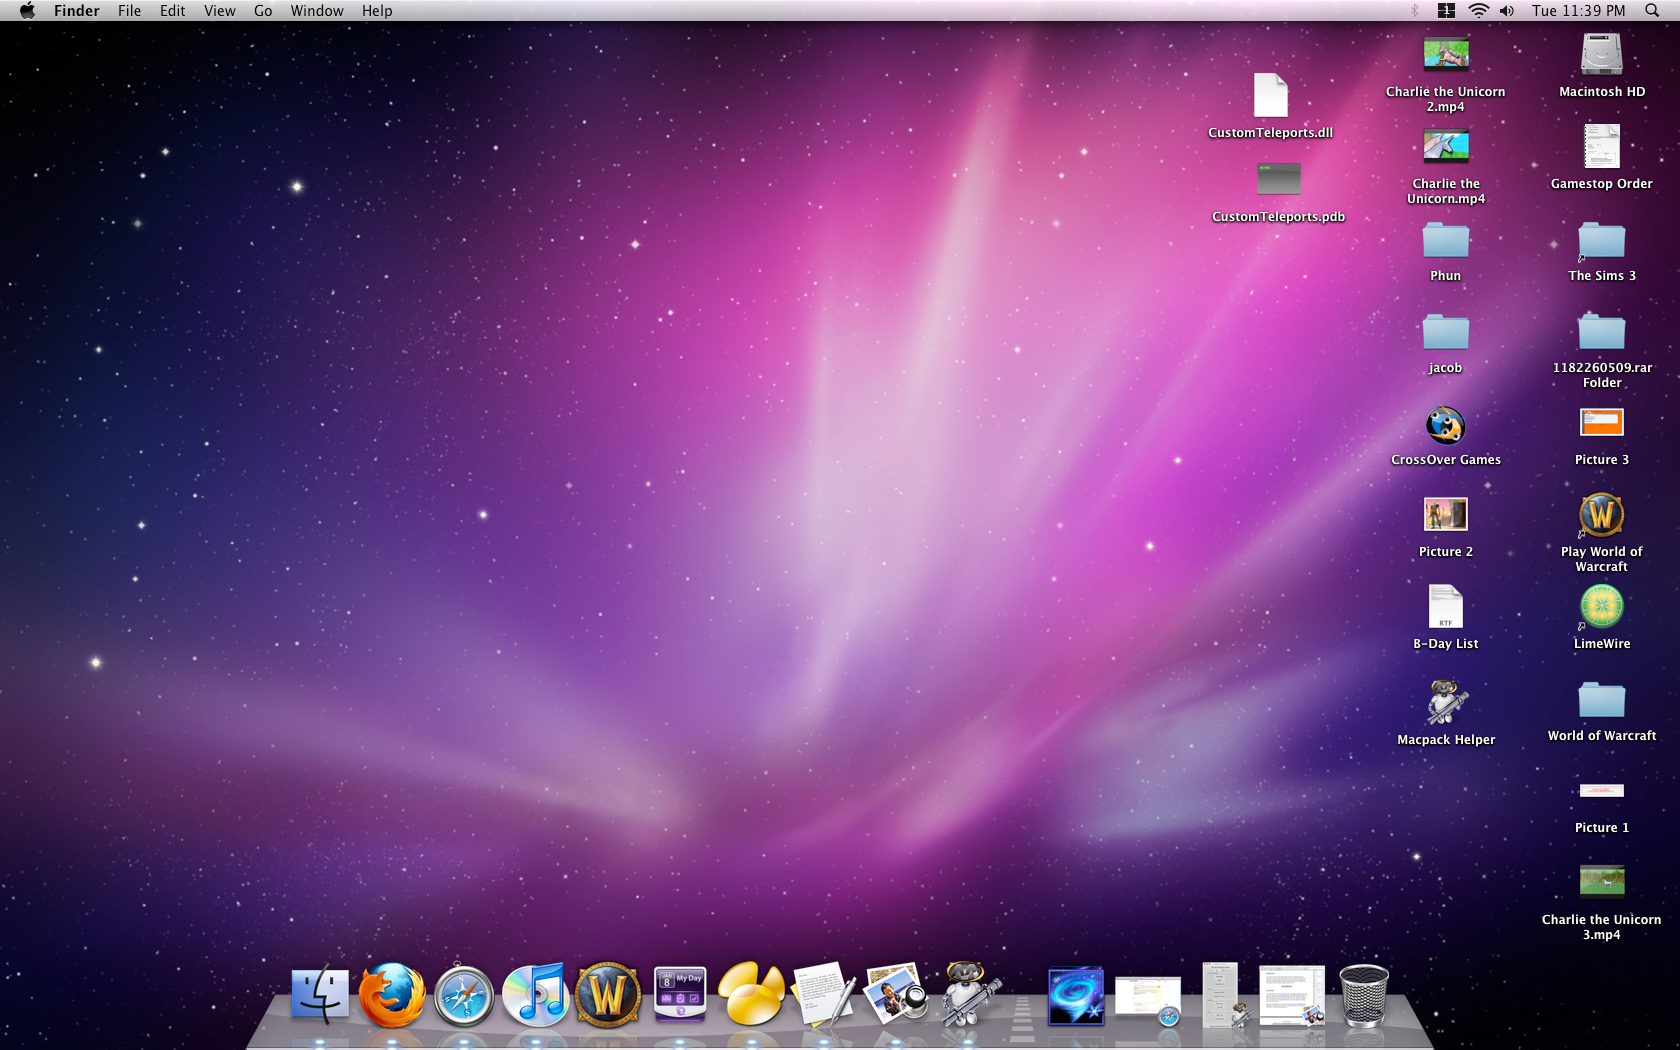Open LimeWire via its desktop icon
This screenshot has height=1050, width=1680.
coord(1601,606)
